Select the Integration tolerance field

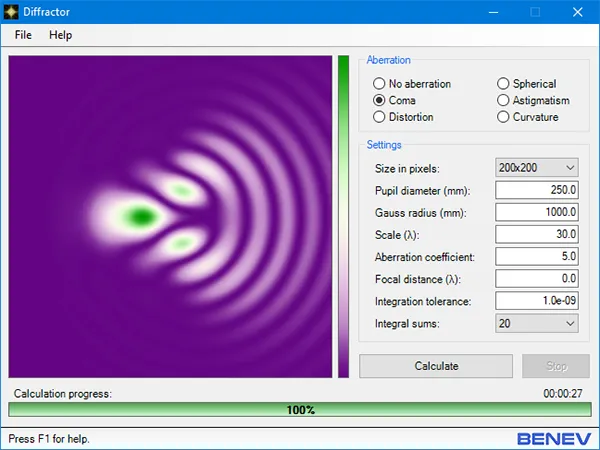[x=537, y=301]
